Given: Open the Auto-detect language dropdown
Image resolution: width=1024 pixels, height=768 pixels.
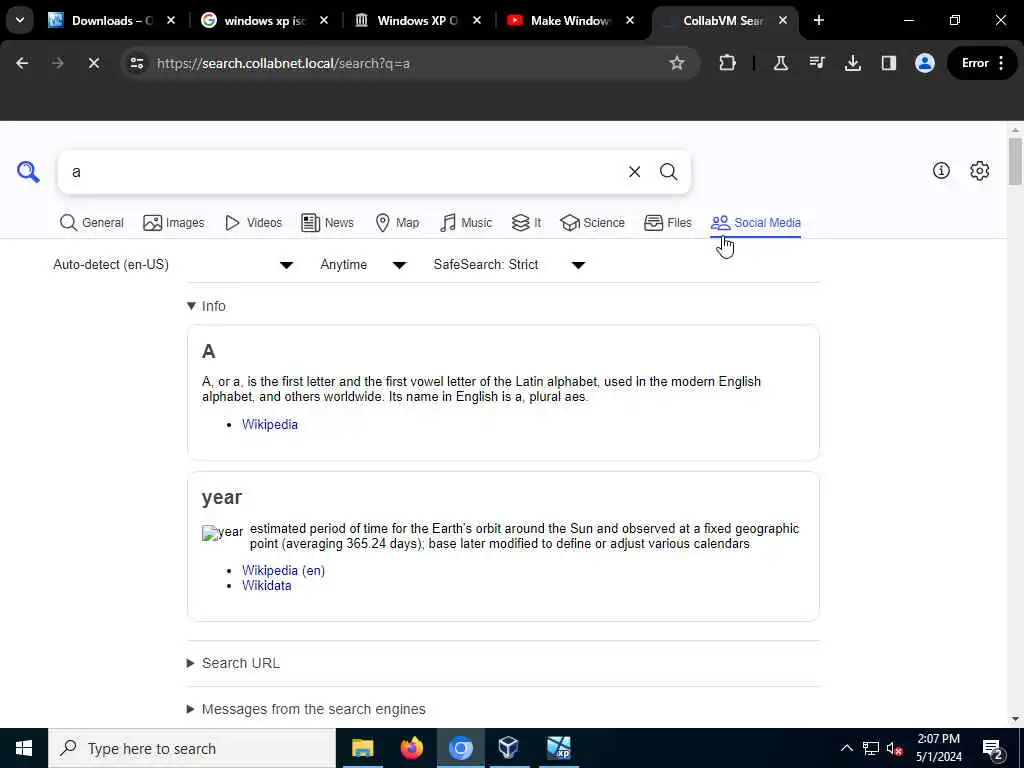Looking at the screenshot, I should pos(173,264).
